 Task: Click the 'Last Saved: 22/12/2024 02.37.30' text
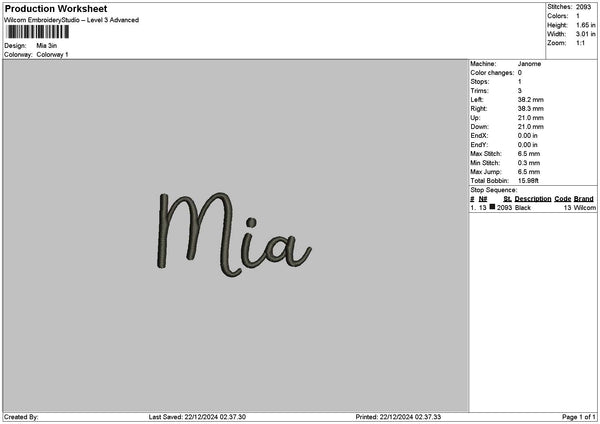[197, 417]
